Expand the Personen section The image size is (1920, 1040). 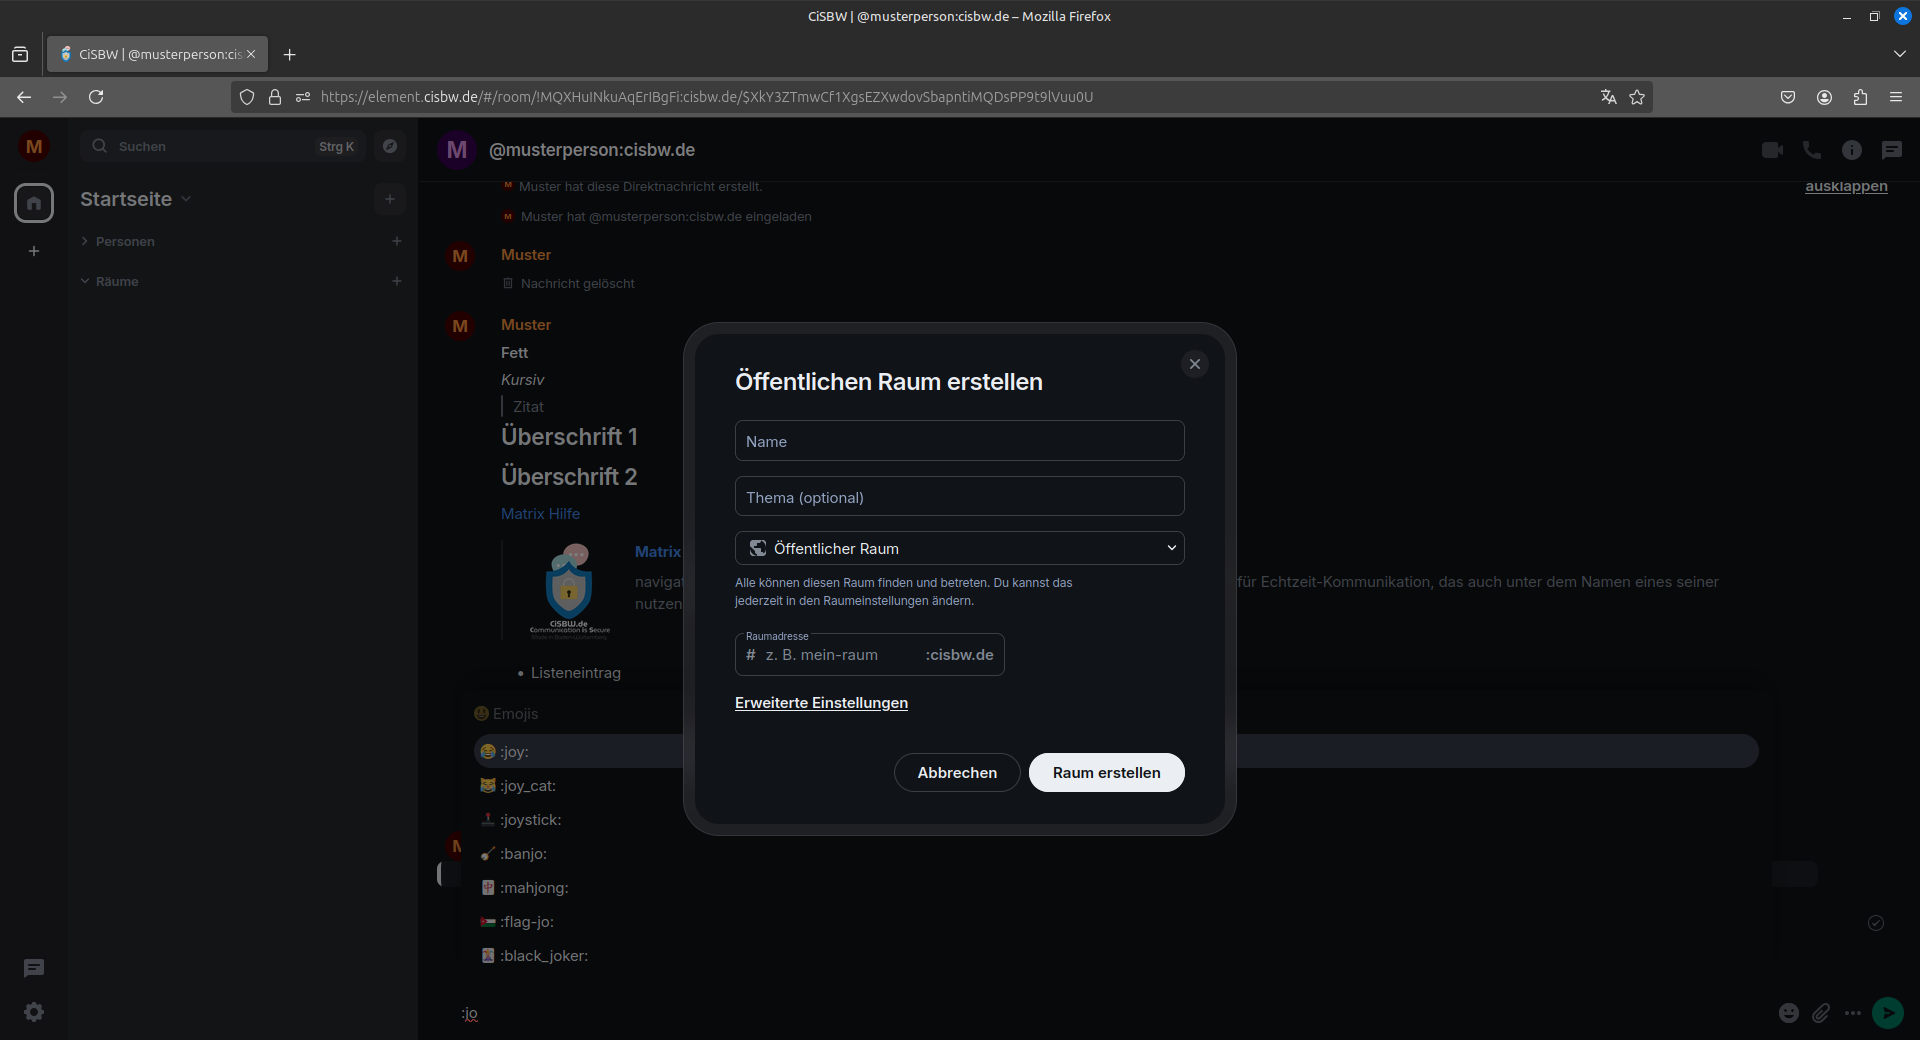[x=124, y=241]
